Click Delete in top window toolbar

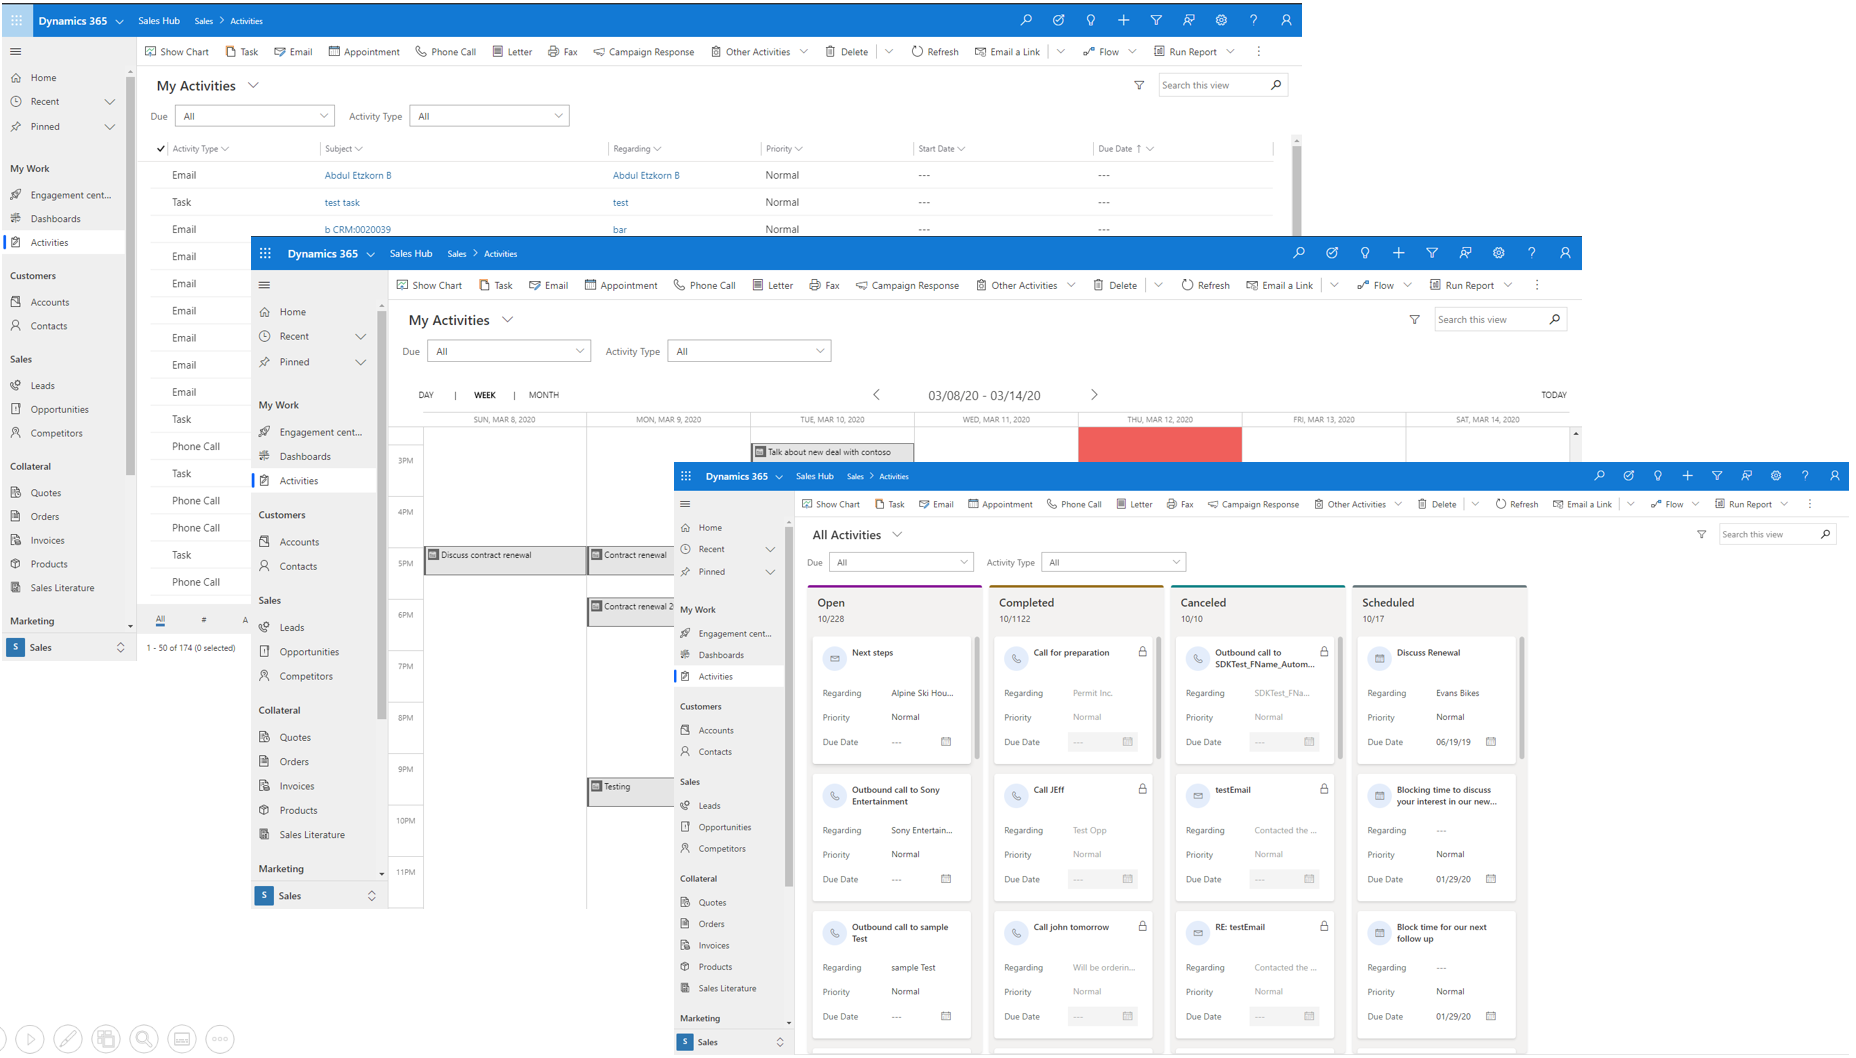point(846,52)
